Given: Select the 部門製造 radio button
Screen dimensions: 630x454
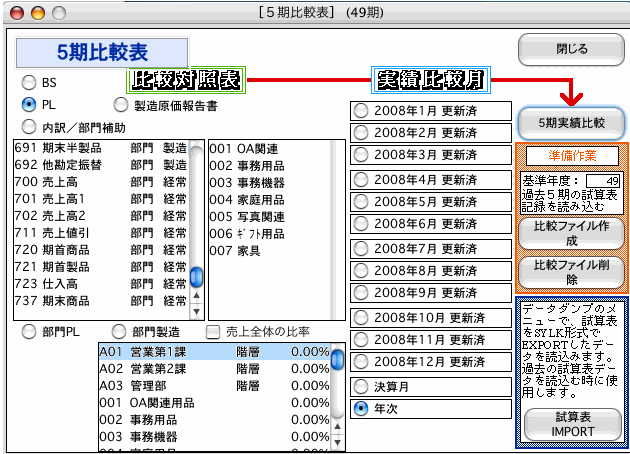Looking at the screenshot, I should pos(120,332).
